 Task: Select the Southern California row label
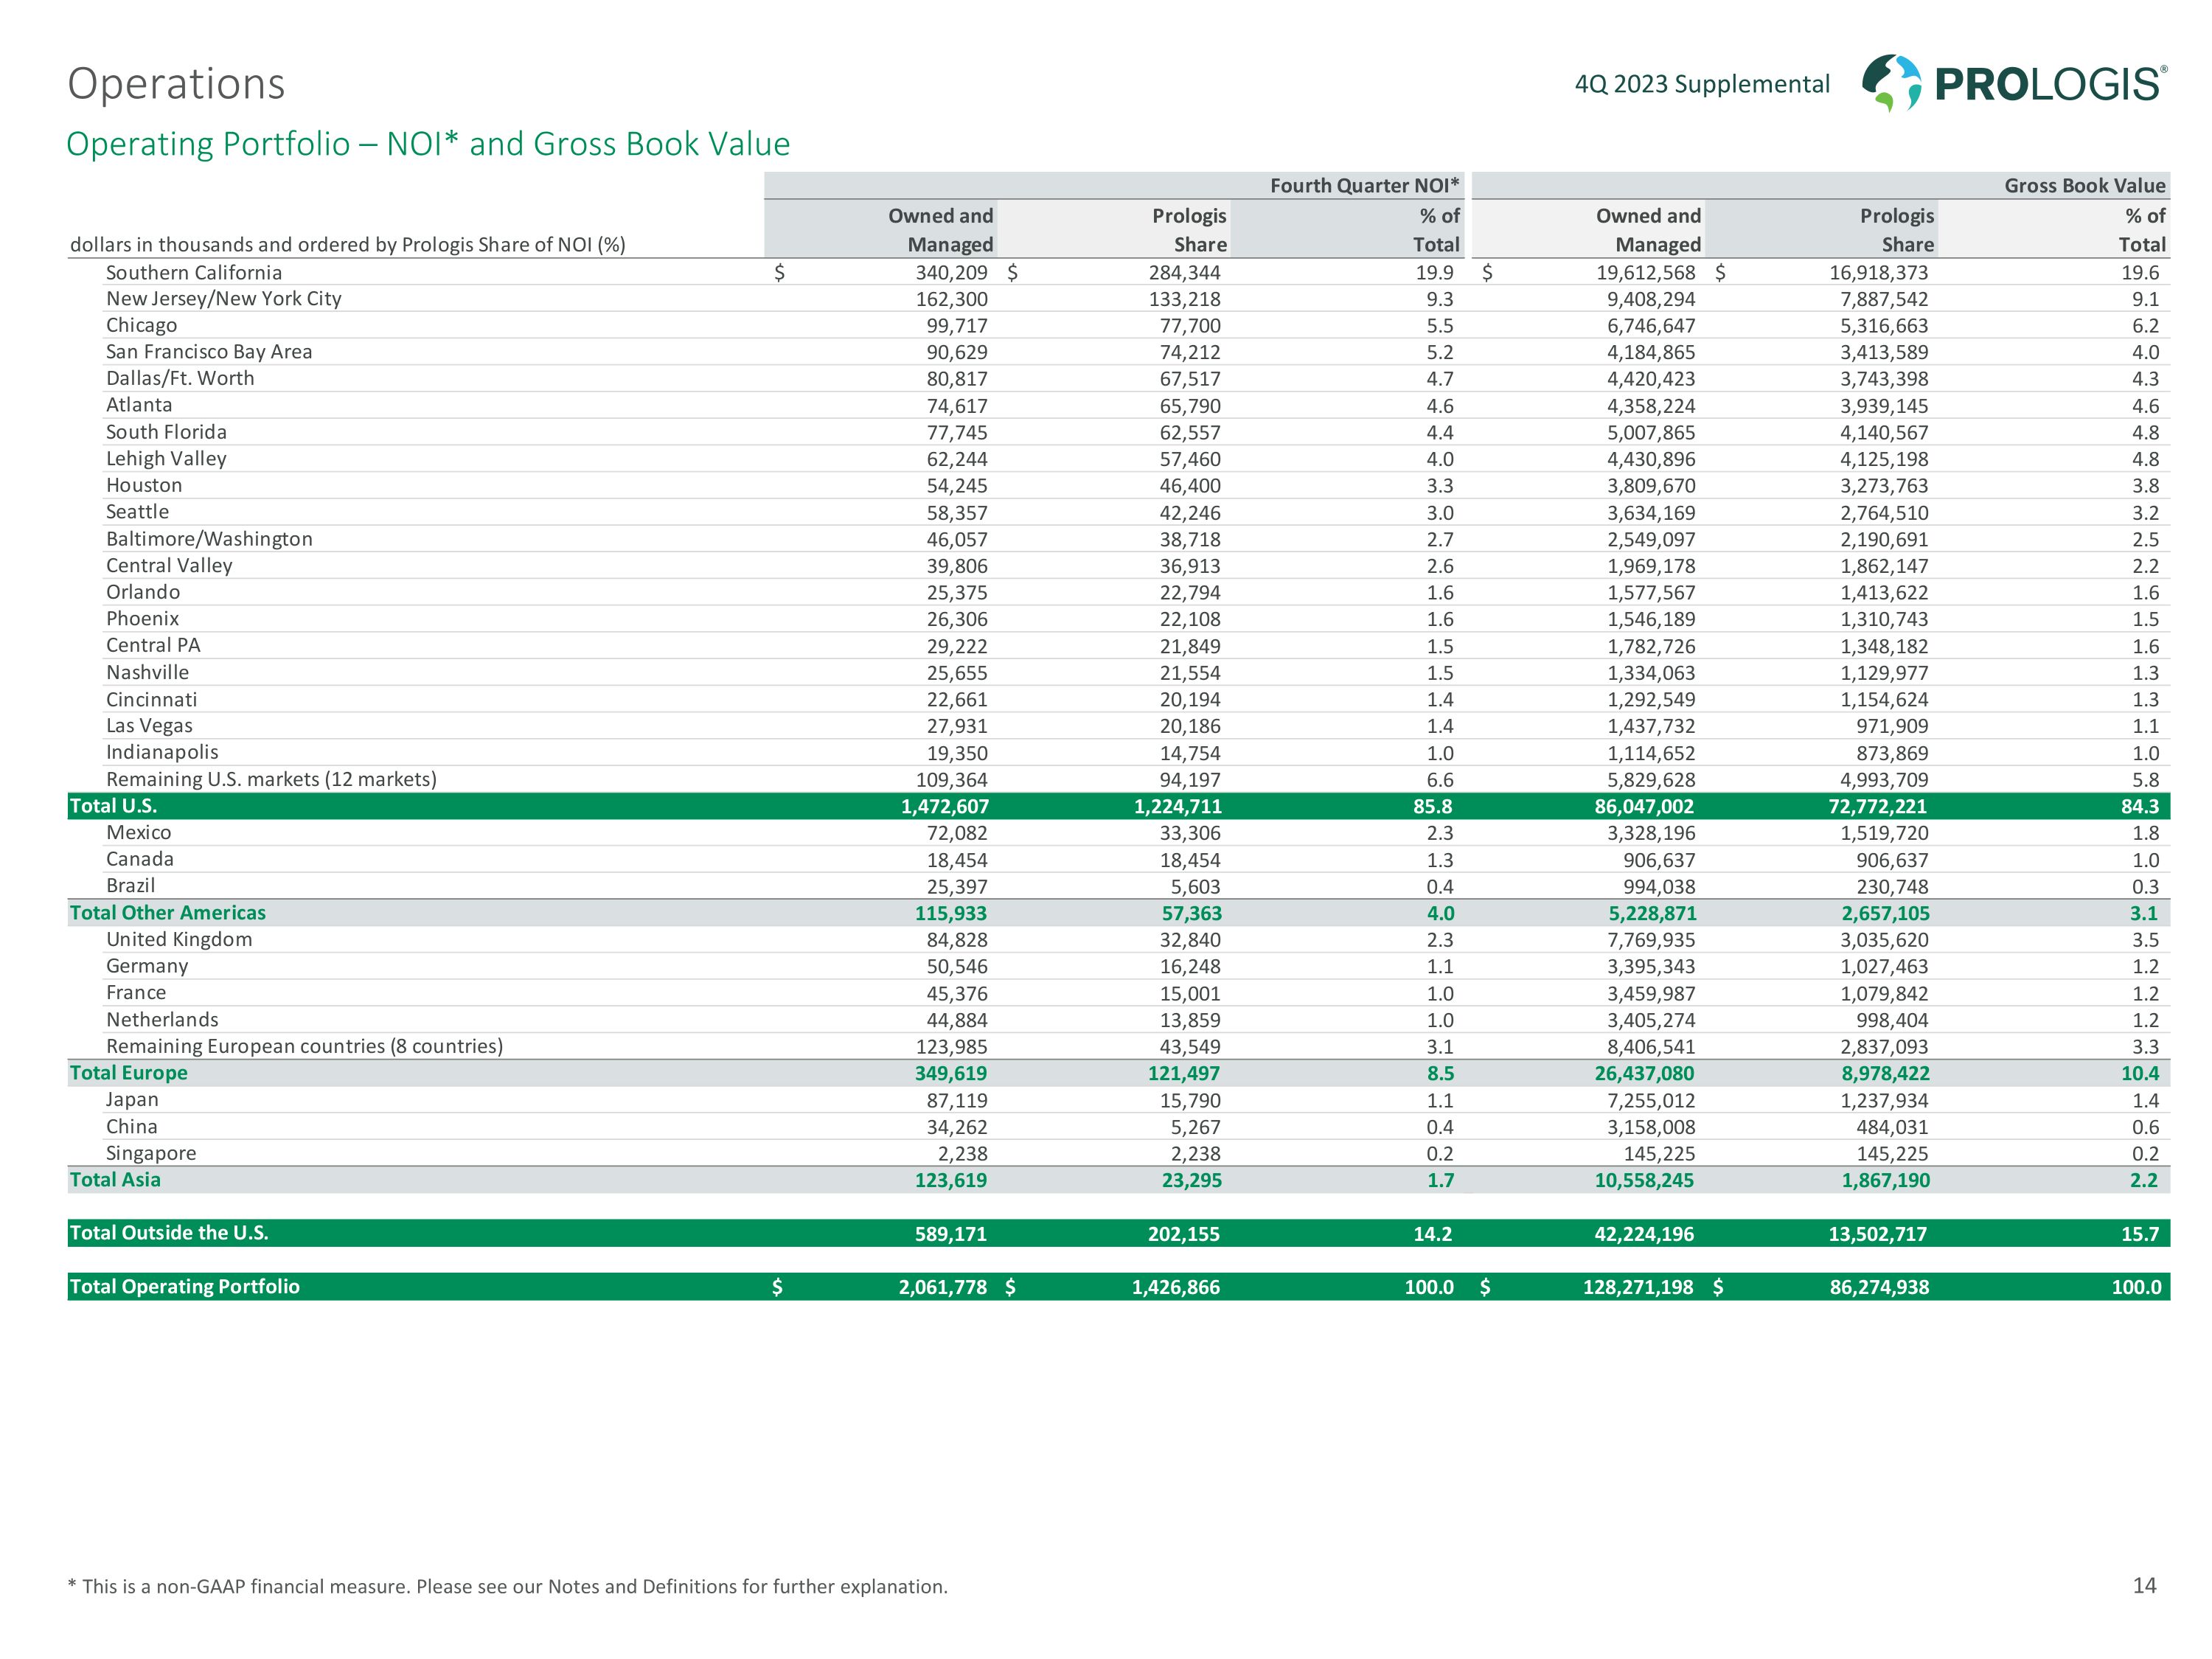(x=194, y=273)
